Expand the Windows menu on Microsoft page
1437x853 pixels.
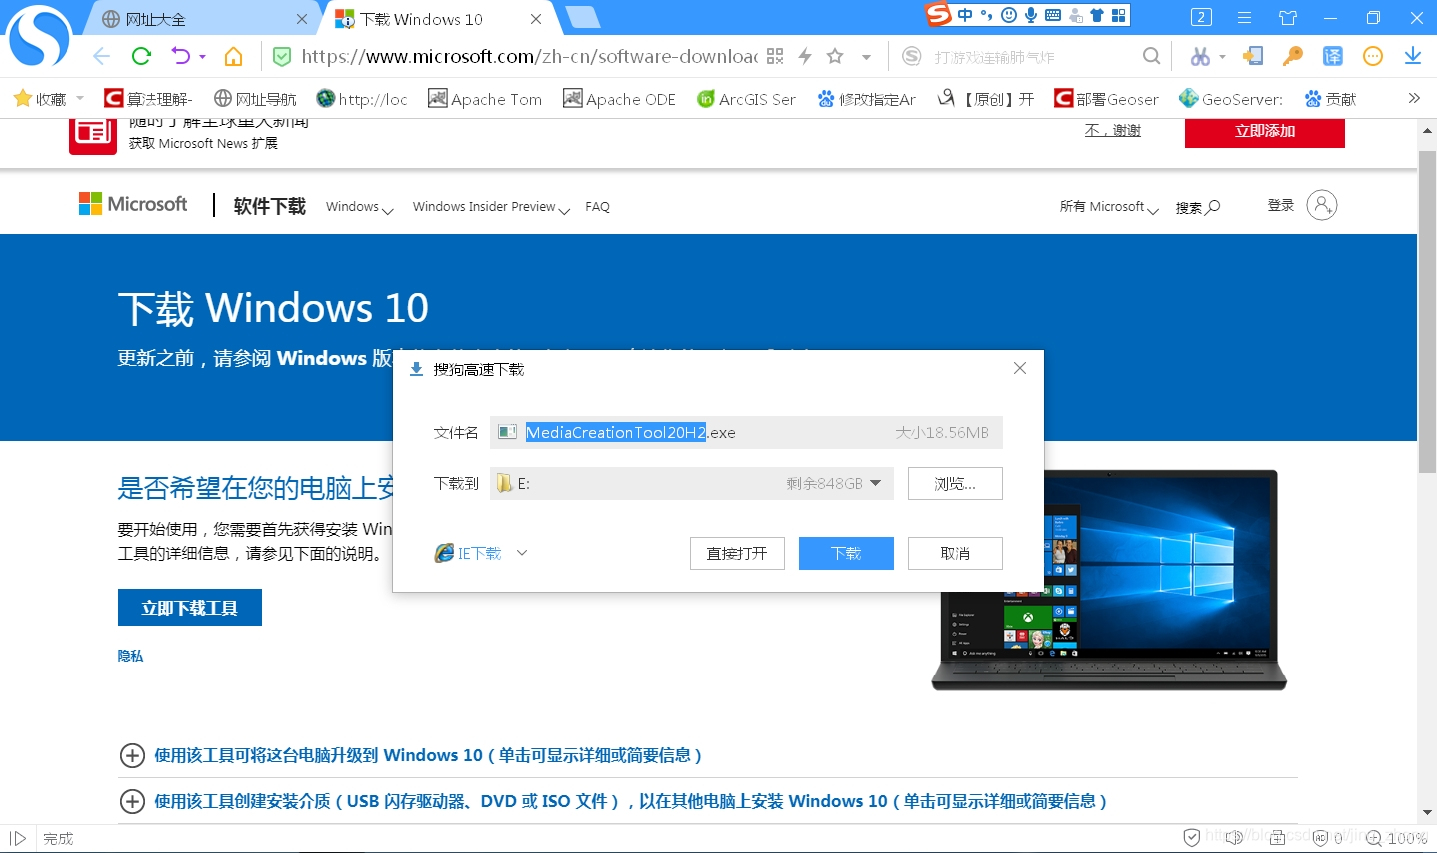click(360, 207)
